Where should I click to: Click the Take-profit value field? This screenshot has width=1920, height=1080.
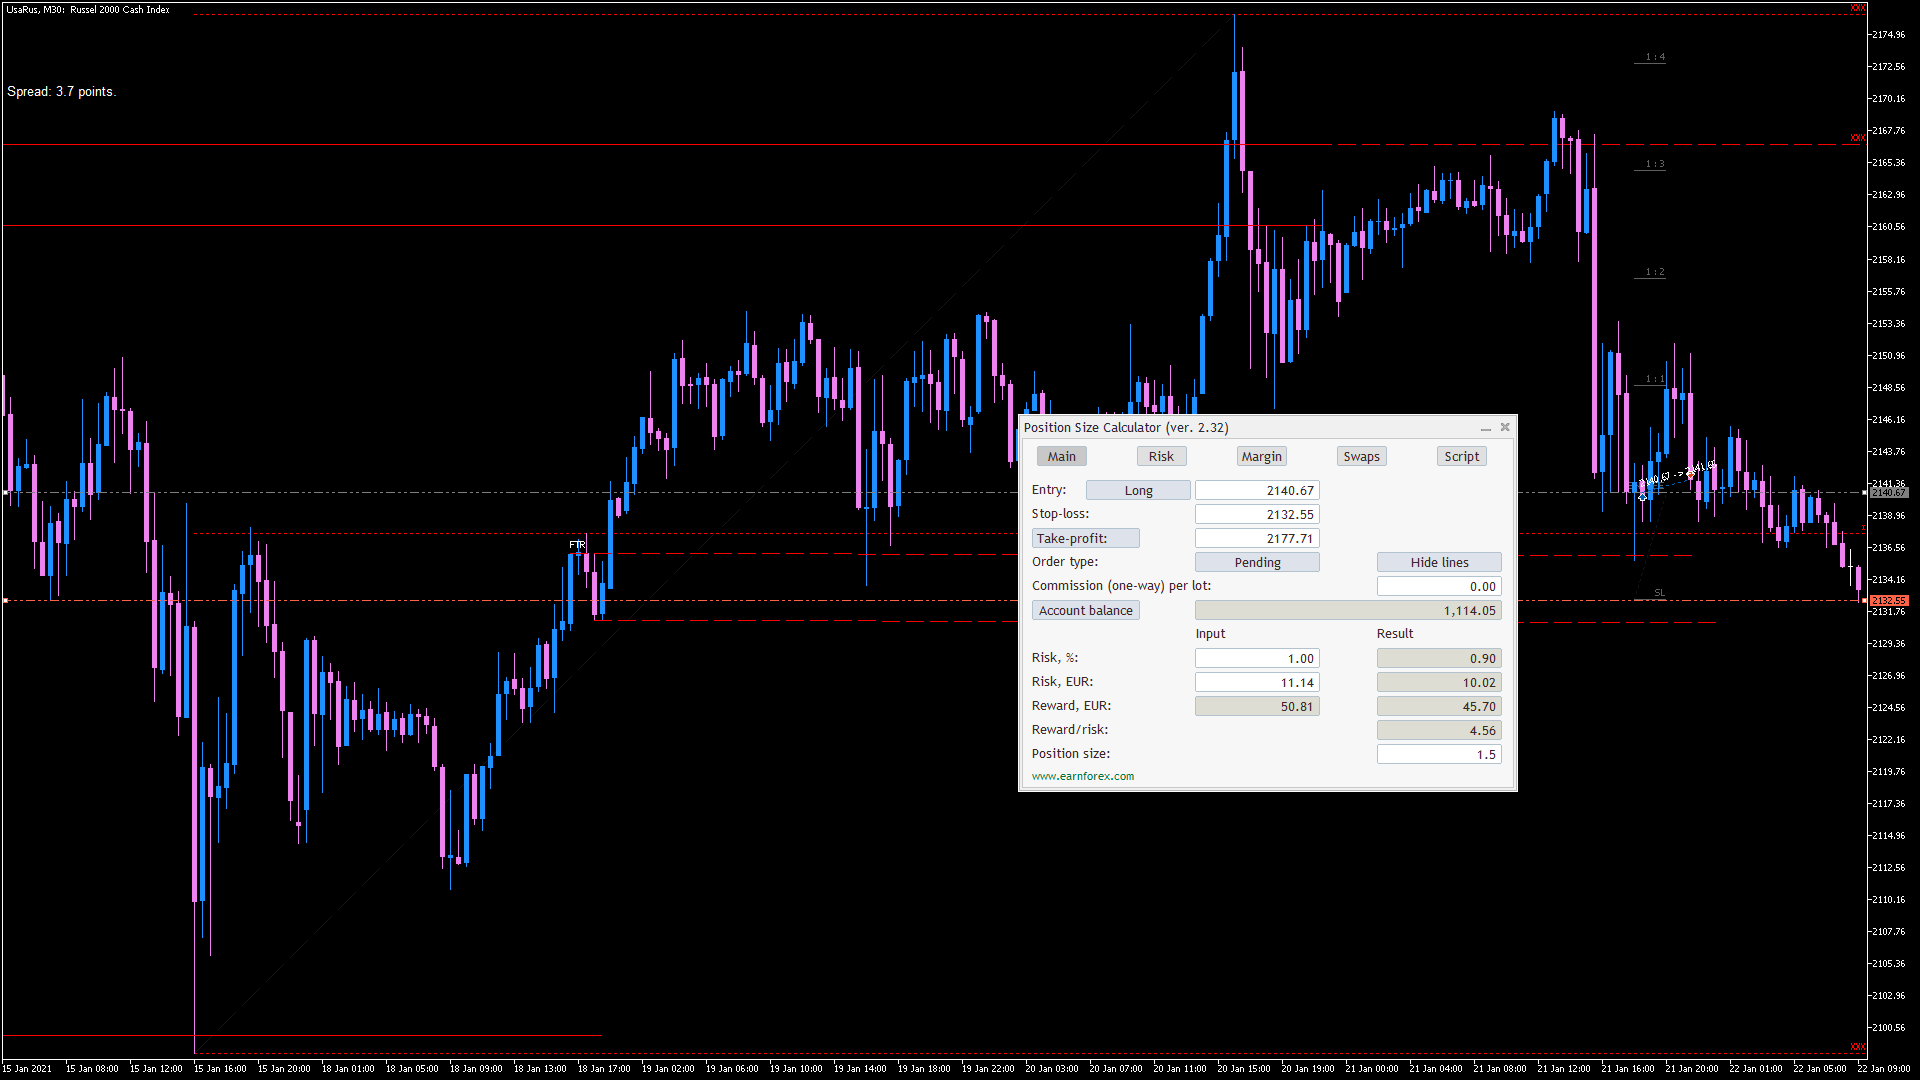pos(1257,538)
